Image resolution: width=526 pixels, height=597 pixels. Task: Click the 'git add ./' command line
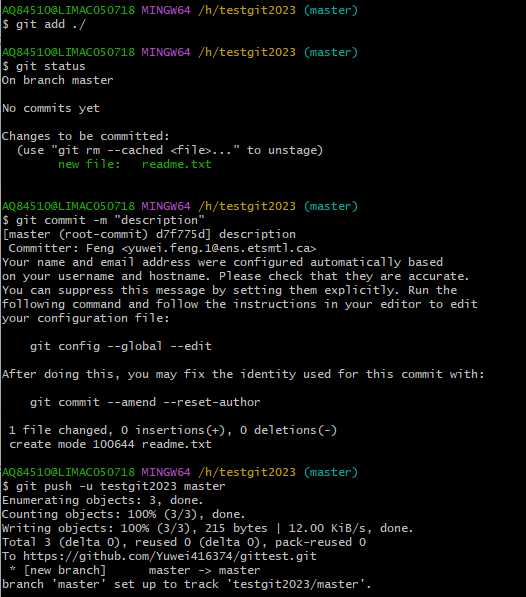point(44,24)
